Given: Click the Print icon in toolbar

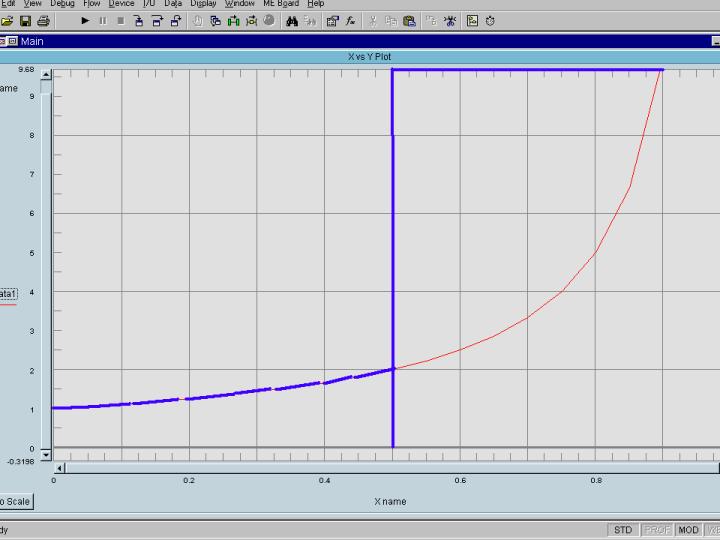Looking at the screenshot, I should coord(43,20).
